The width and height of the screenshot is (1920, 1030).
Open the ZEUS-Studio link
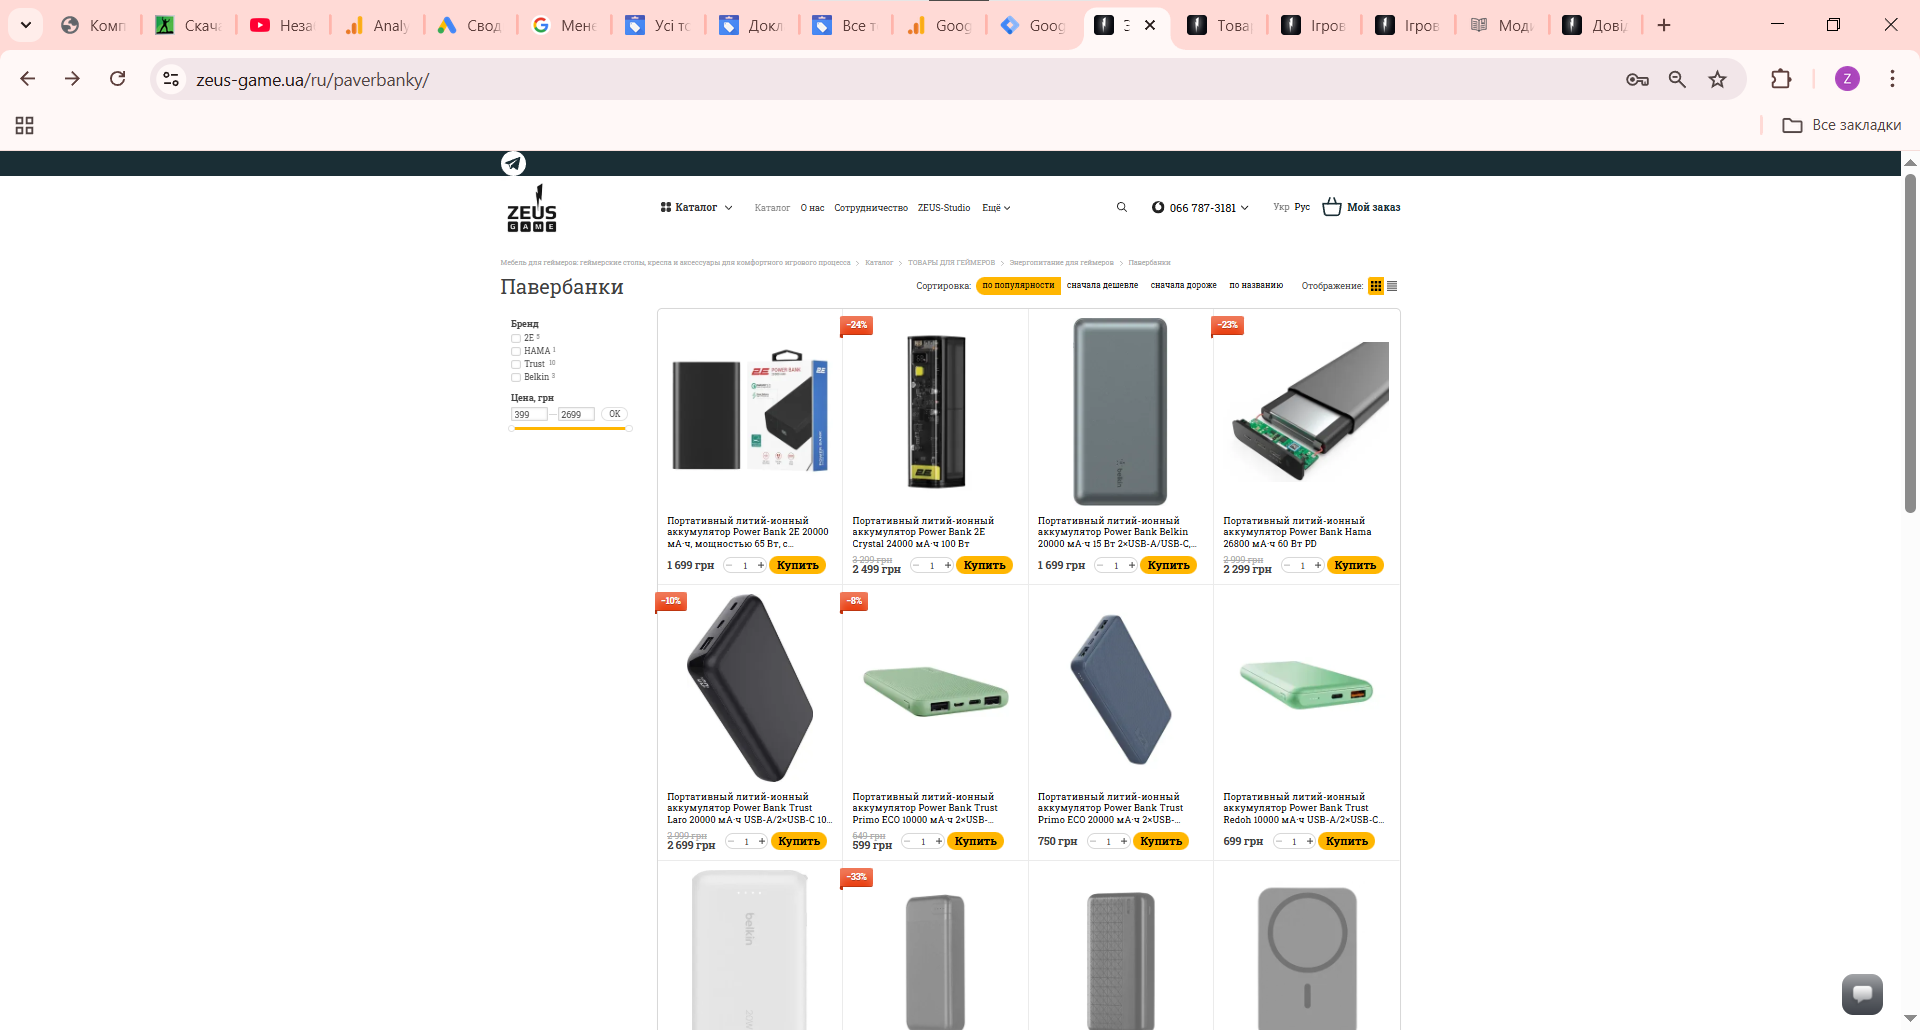[944, 208]
